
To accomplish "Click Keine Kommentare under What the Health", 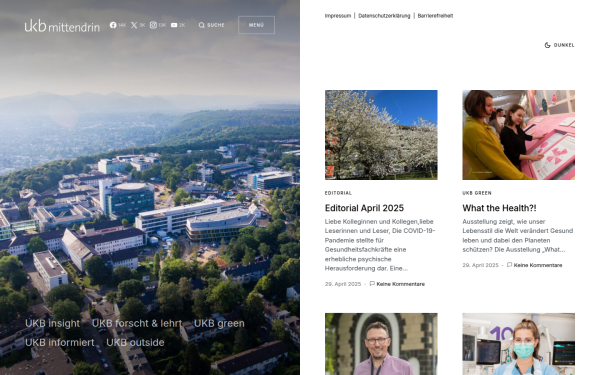I will (x=538, y=265).
